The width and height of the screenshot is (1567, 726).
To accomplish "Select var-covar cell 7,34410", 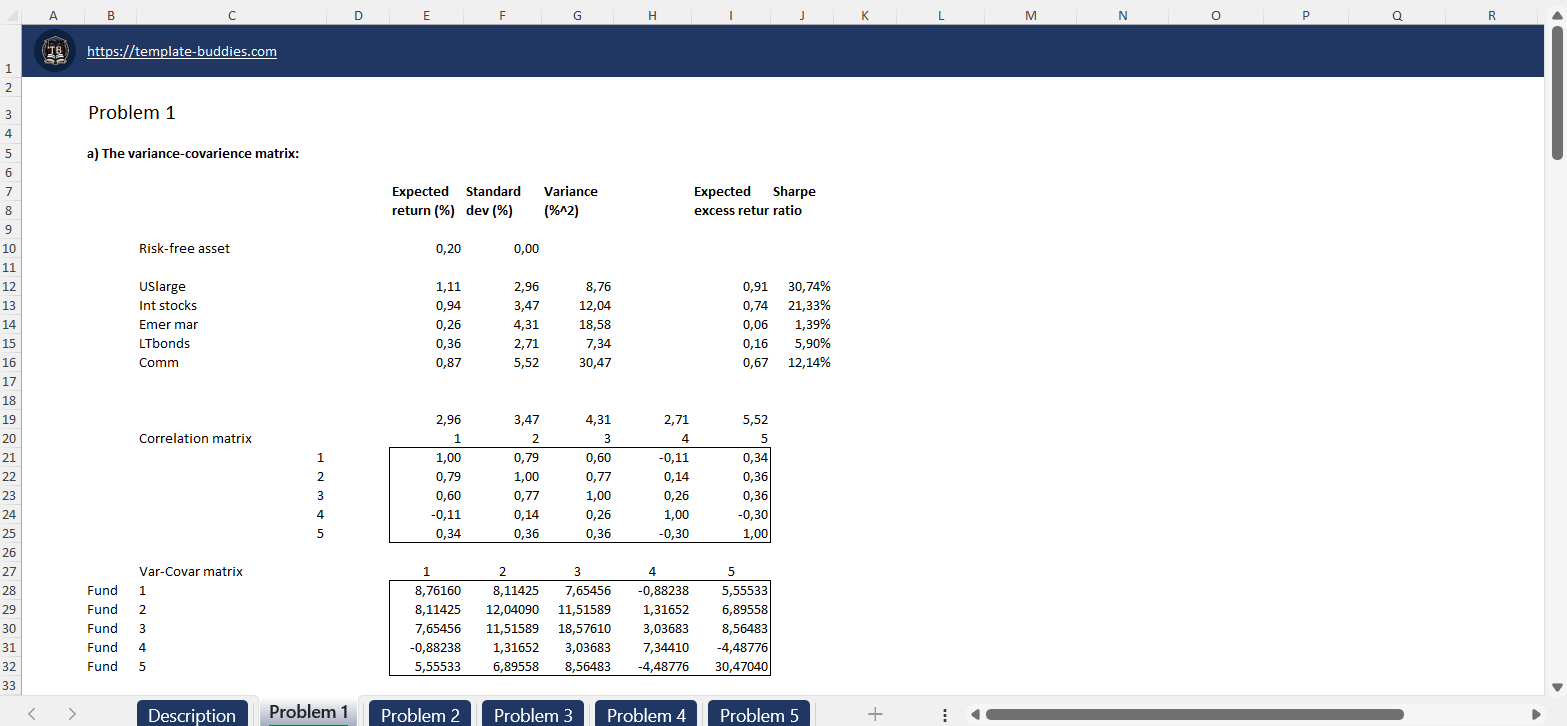I will click(665, 648).
